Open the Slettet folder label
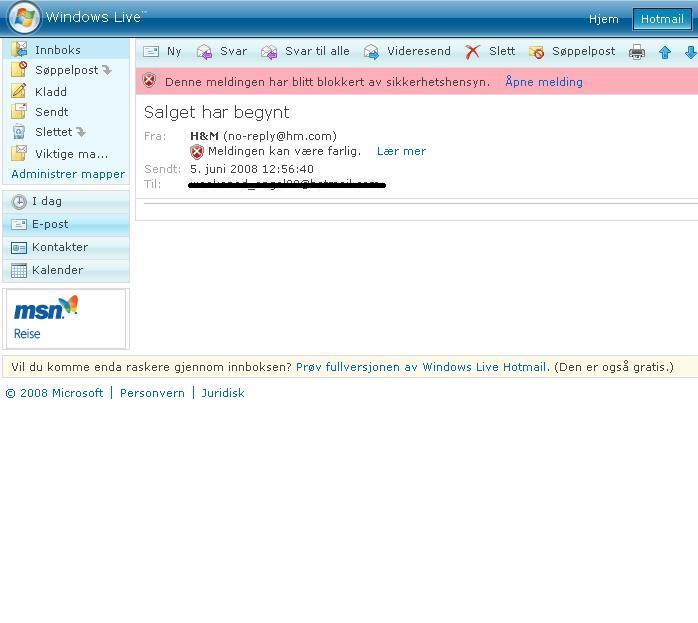The height and width of the screenshot is (623, 698). [x=53, y=132]
